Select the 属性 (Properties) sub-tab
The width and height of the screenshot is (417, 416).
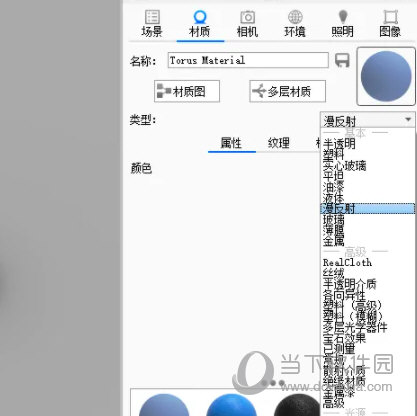pos(232,143)
